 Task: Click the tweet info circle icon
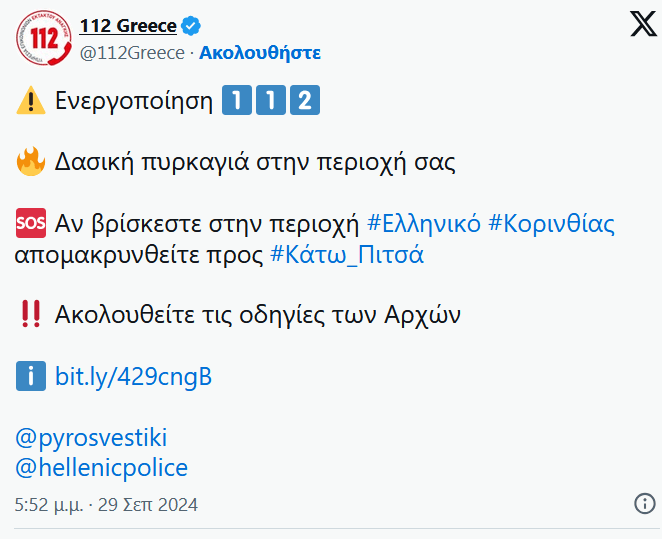click(644, 503)
